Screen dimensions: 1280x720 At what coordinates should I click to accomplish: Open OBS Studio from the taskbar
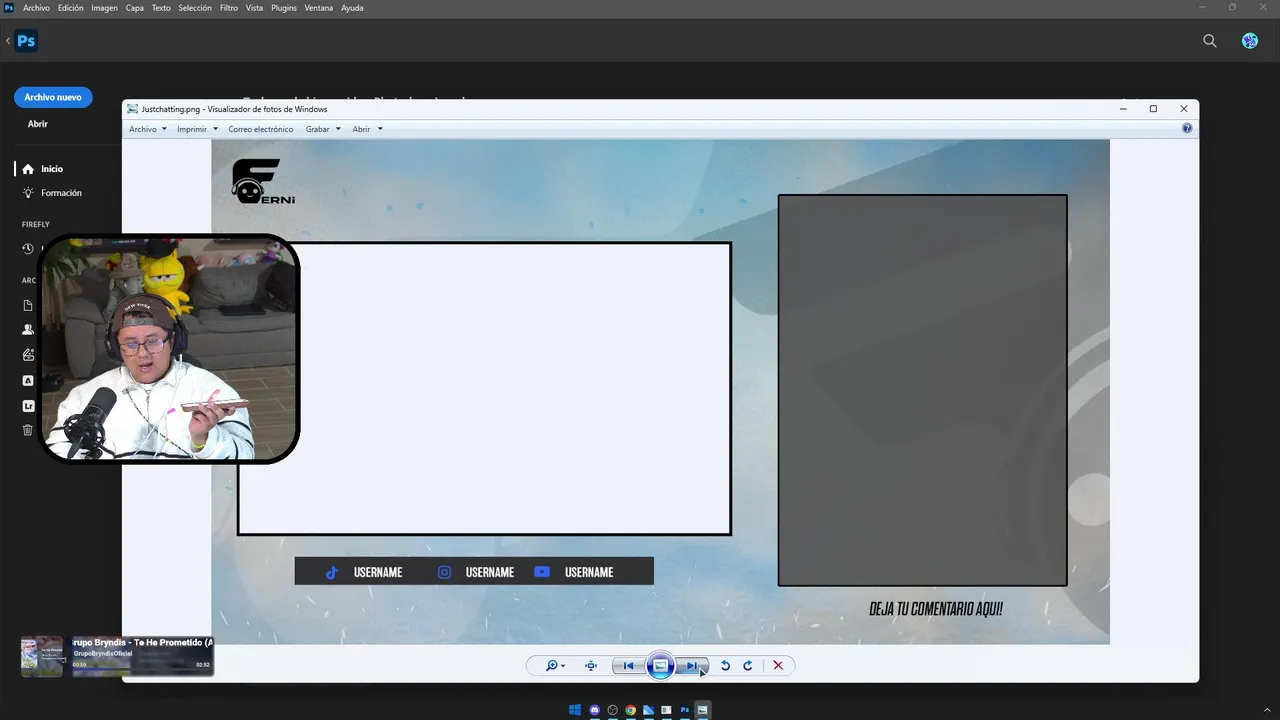[x=613, y=710]
